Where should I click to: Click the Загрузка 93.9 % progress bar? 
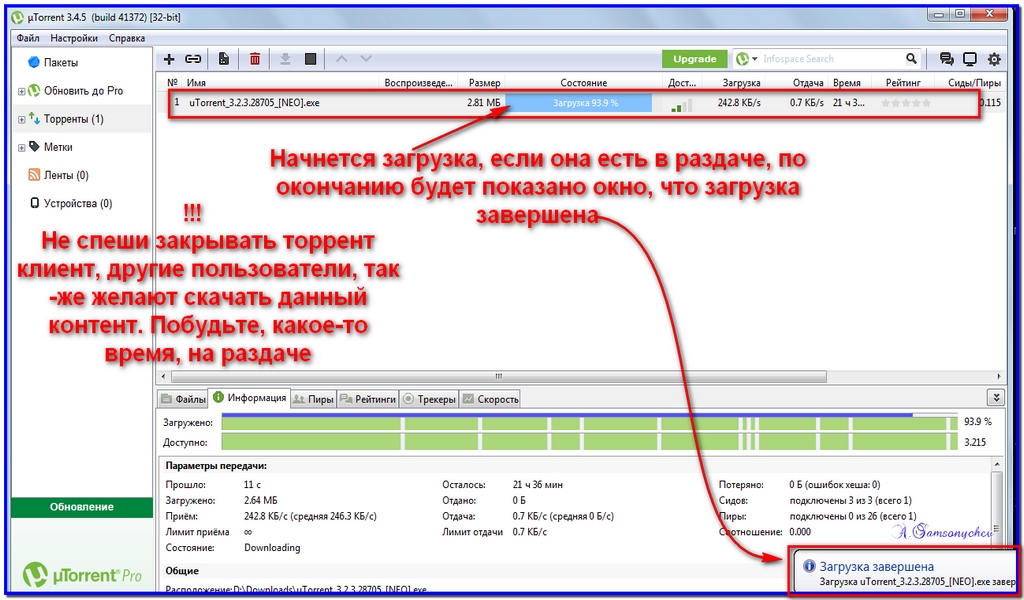579,103
